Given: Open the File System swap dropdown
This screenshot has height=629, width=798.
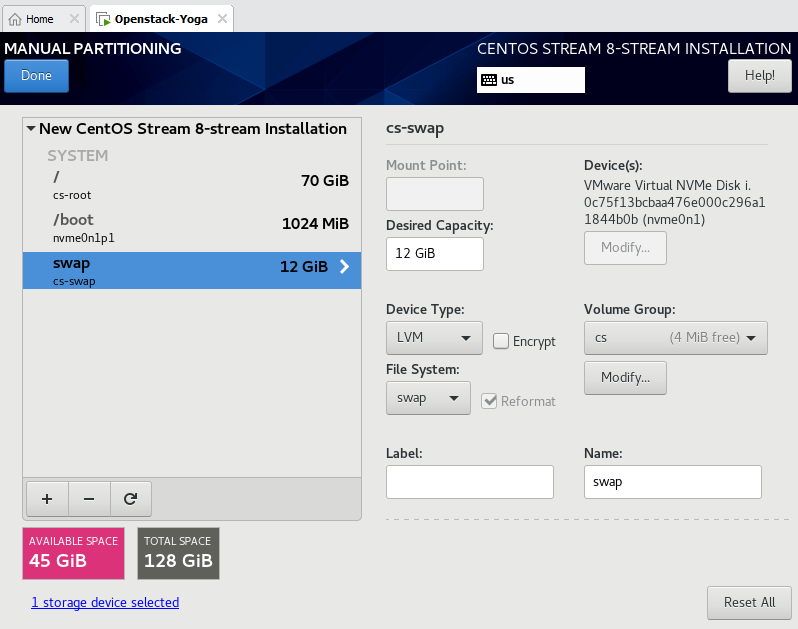Looking at the screenshot, I should [428, 398].
